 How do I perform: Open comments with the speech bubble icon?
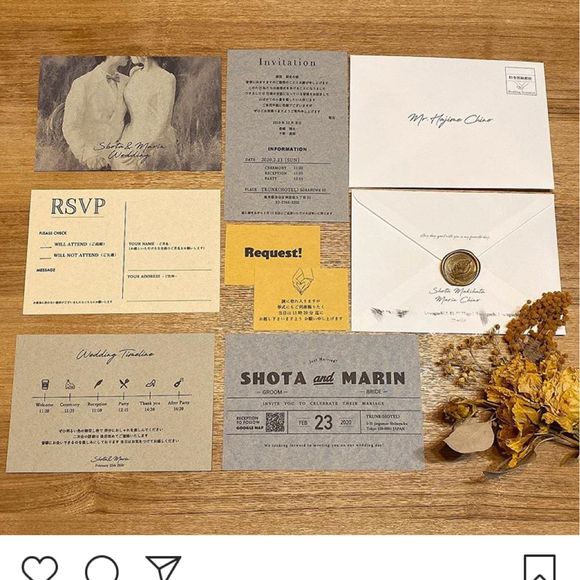[x=102, y=568]
